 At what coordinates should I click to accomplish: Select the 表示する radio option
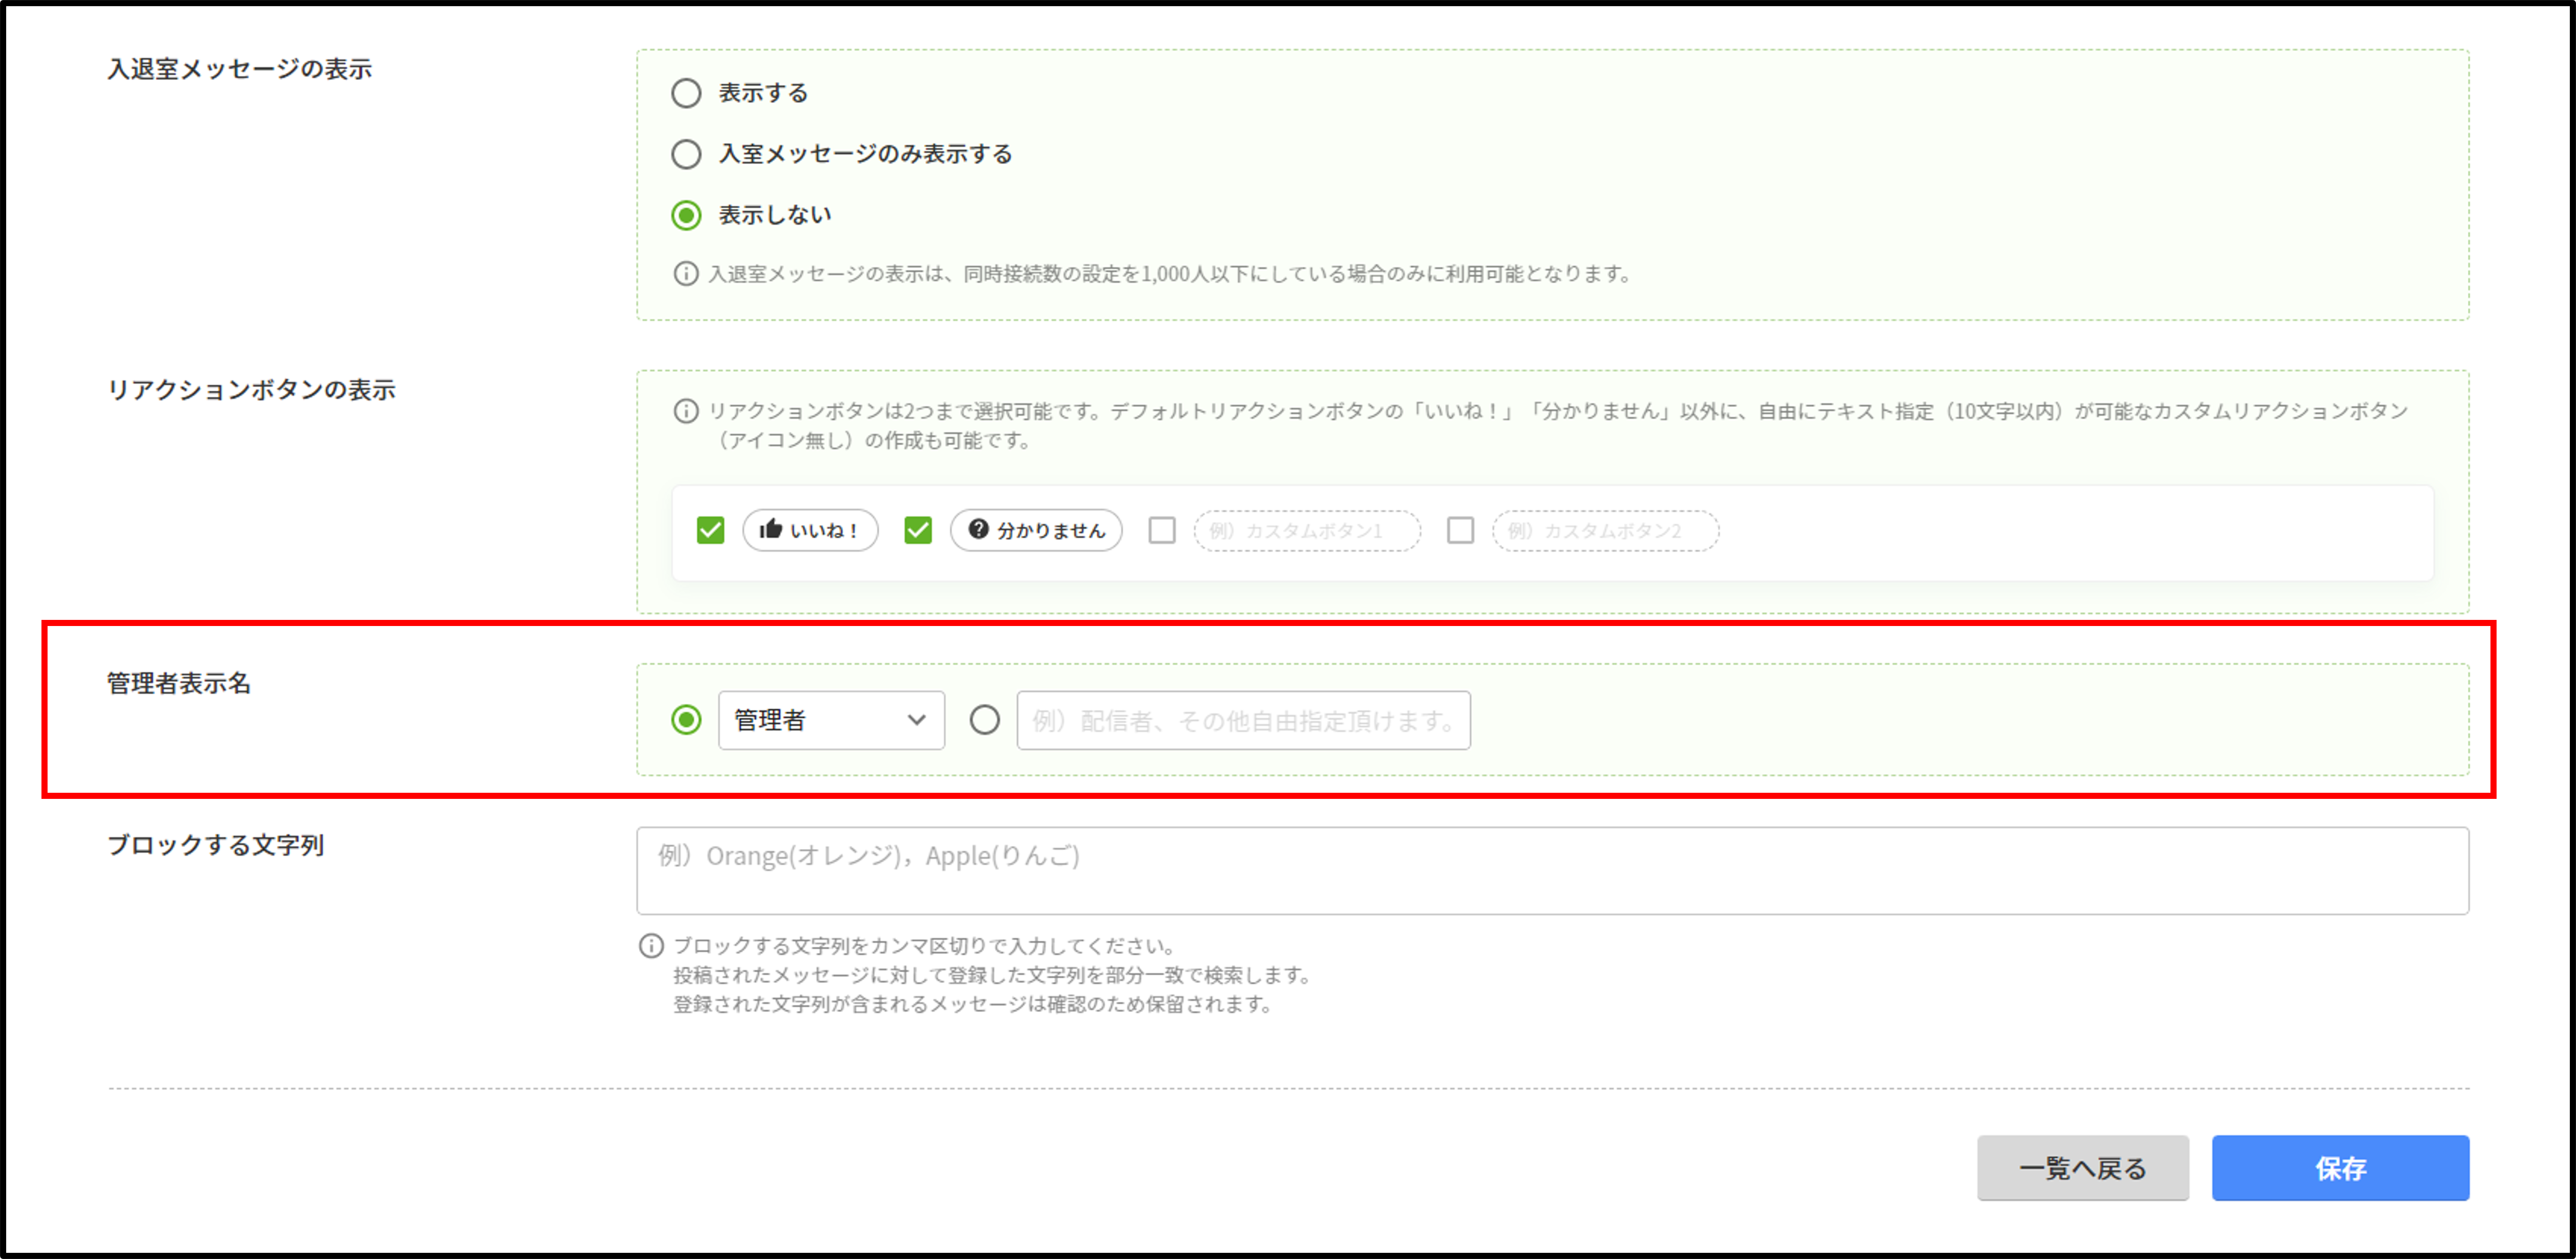(686, 93)
